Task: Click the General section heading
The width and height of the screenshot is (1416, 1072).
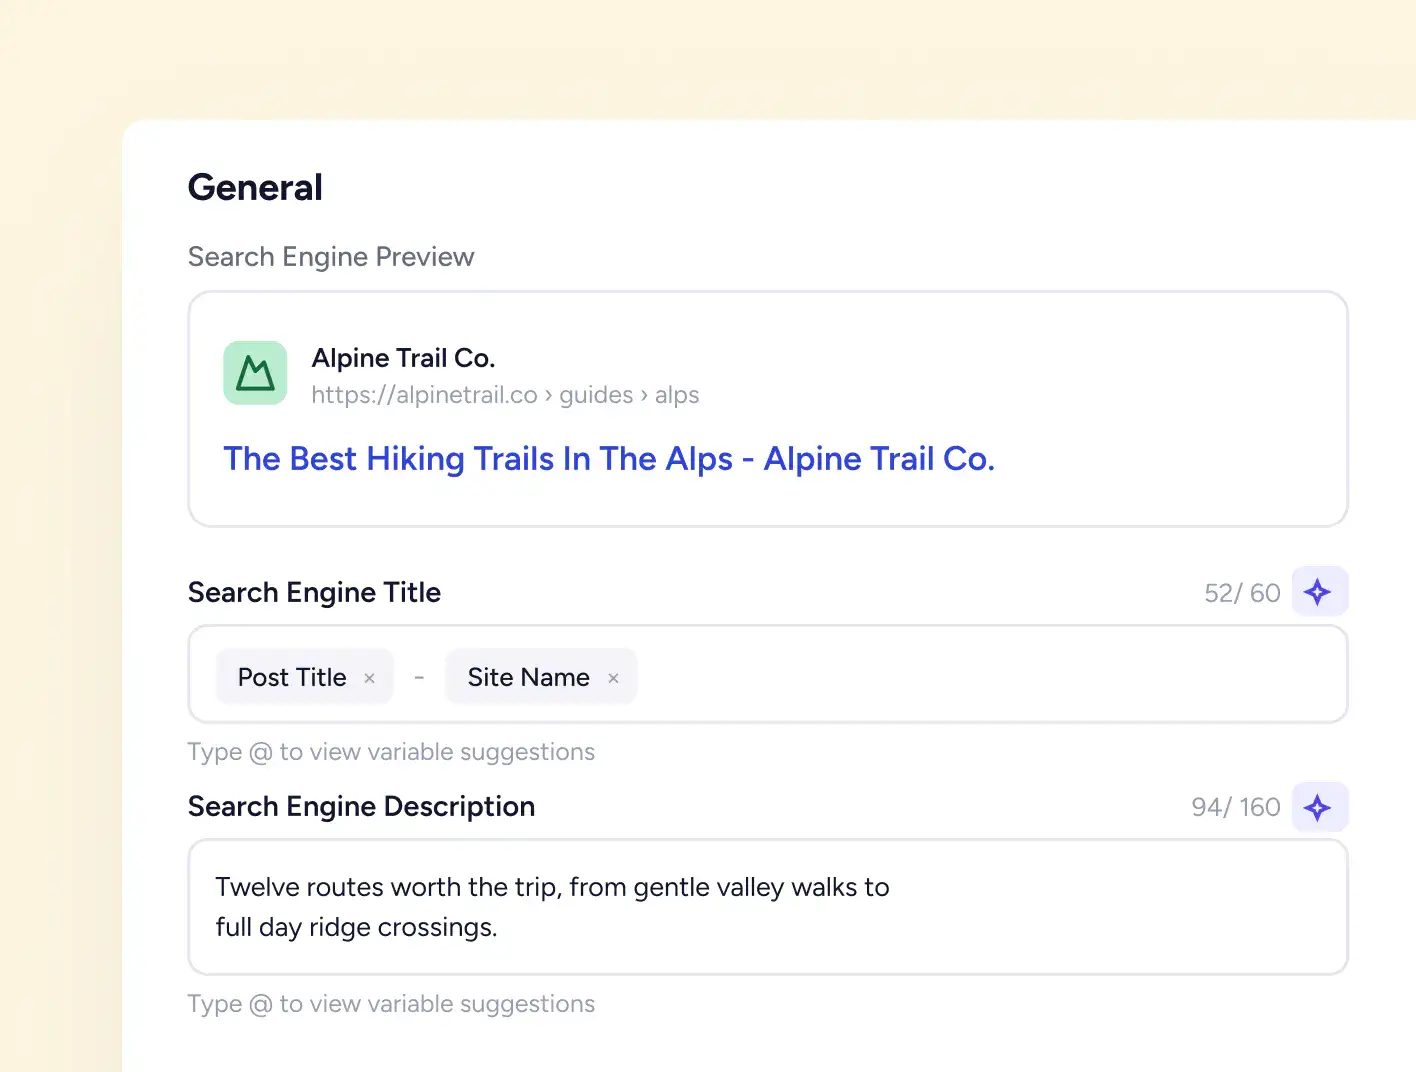Action: [x=255, y=187]
